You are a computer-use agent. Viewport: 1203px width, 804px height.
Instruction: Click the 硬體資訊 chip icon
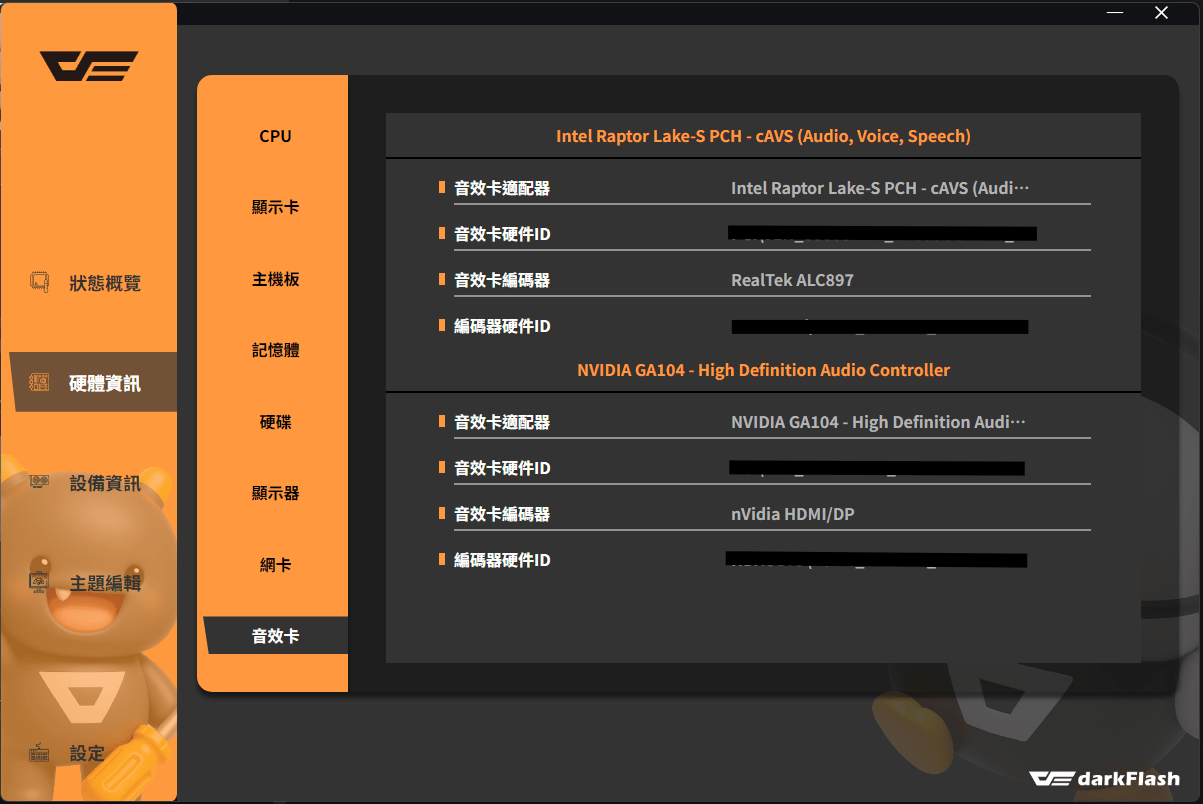coord(40,382)
